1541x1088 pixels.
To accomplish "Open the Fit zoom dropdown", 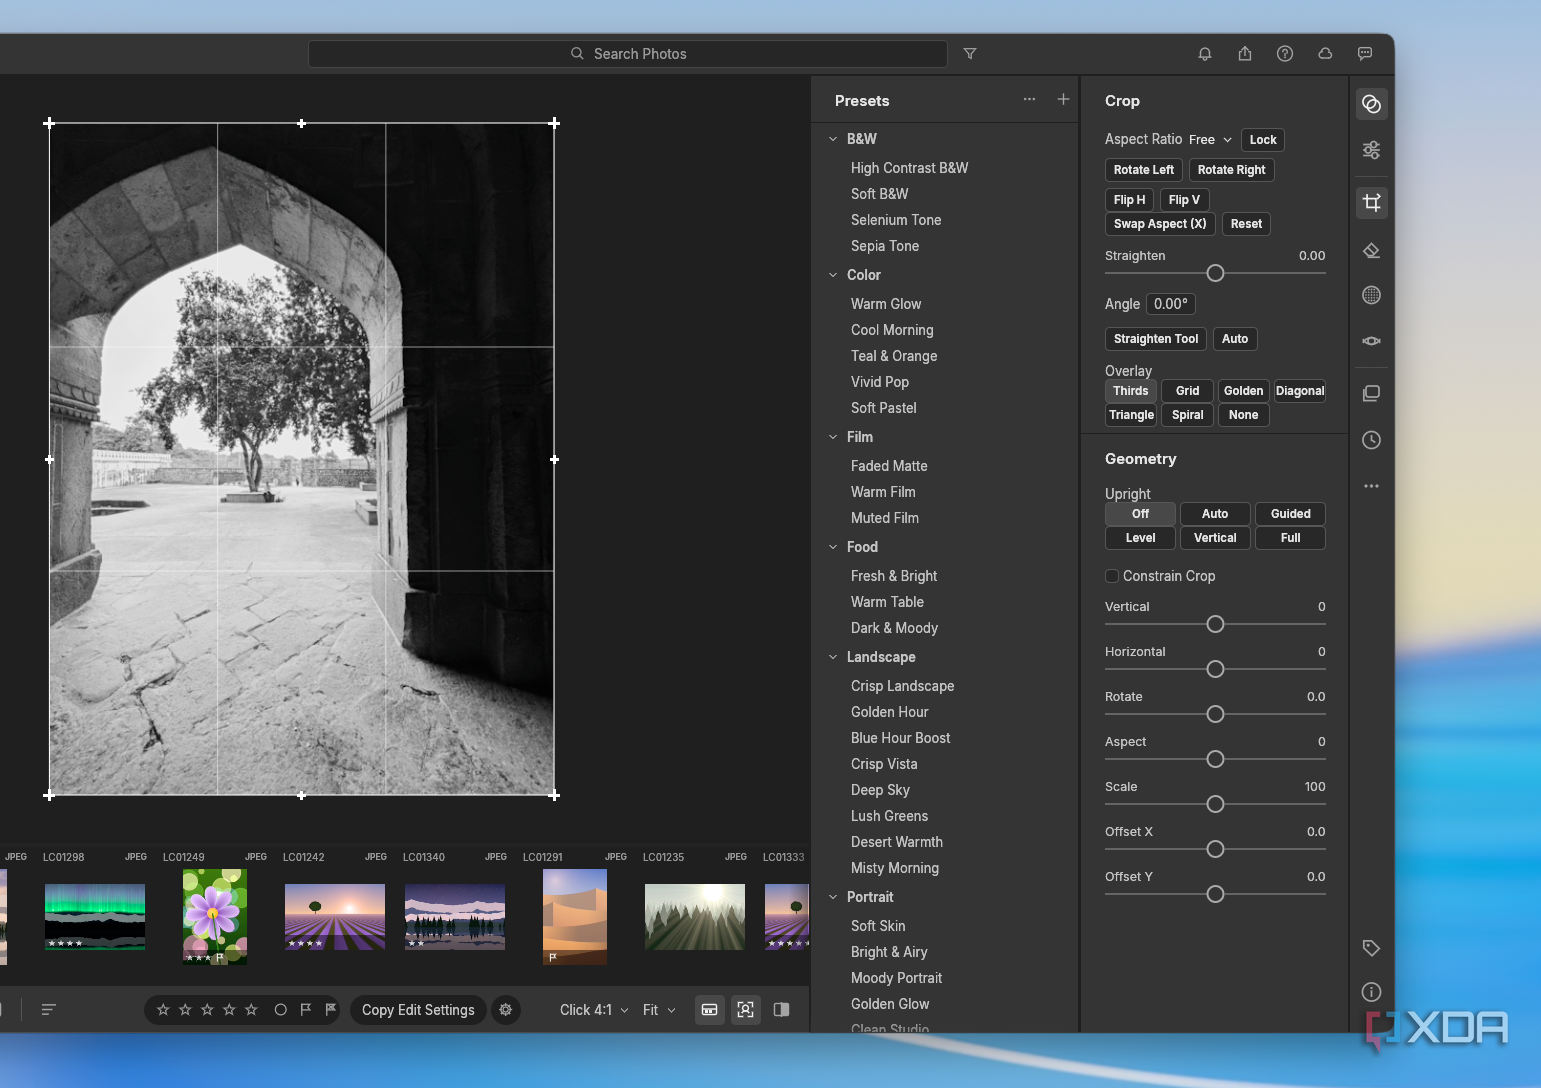I will [x=659, y=1010].
